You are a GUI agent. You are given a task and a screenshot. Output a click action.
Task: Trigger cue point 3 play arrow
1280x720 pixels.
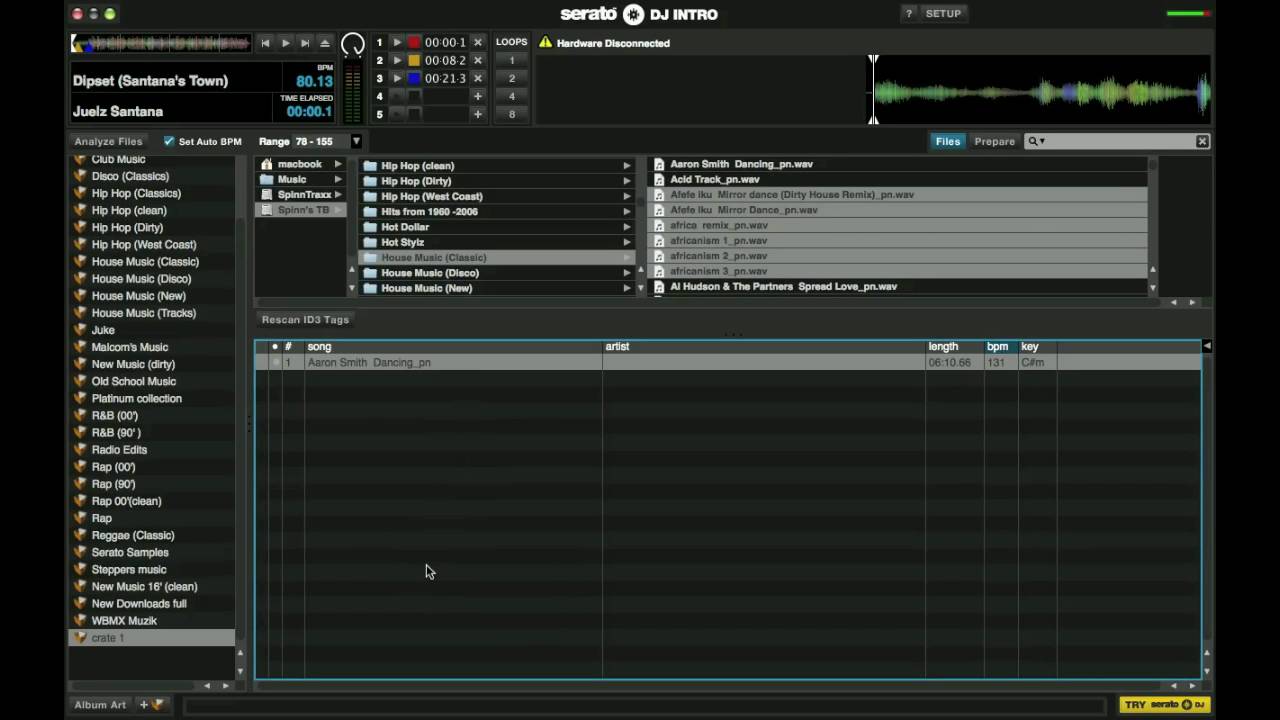[397, 78]
